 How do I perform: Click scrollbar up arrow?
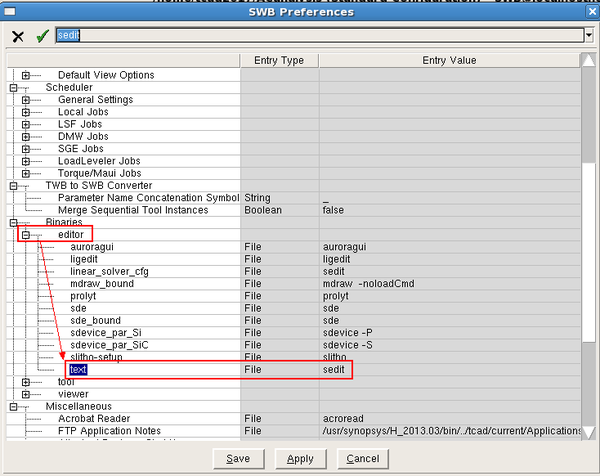point(589,60)
